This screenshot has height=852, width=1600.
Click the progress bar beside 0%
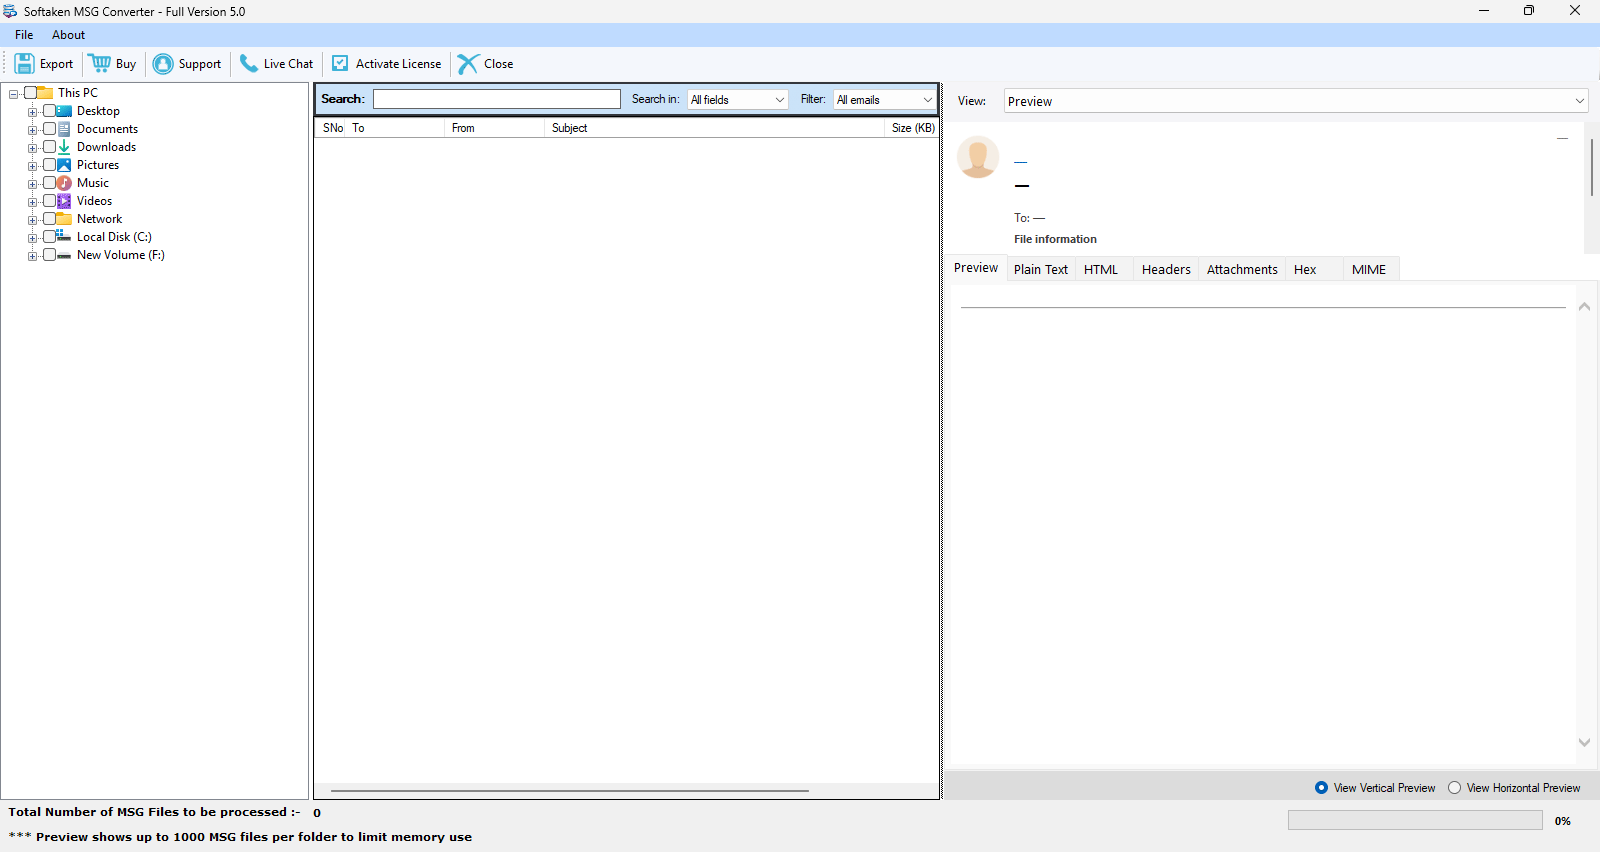(x=1415, y=820)
